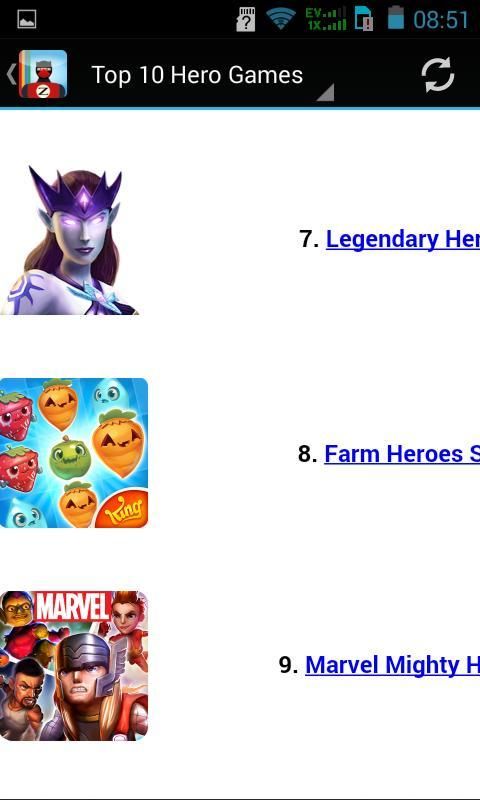Tap the number 9 ranking label

[x=289, y=665]
